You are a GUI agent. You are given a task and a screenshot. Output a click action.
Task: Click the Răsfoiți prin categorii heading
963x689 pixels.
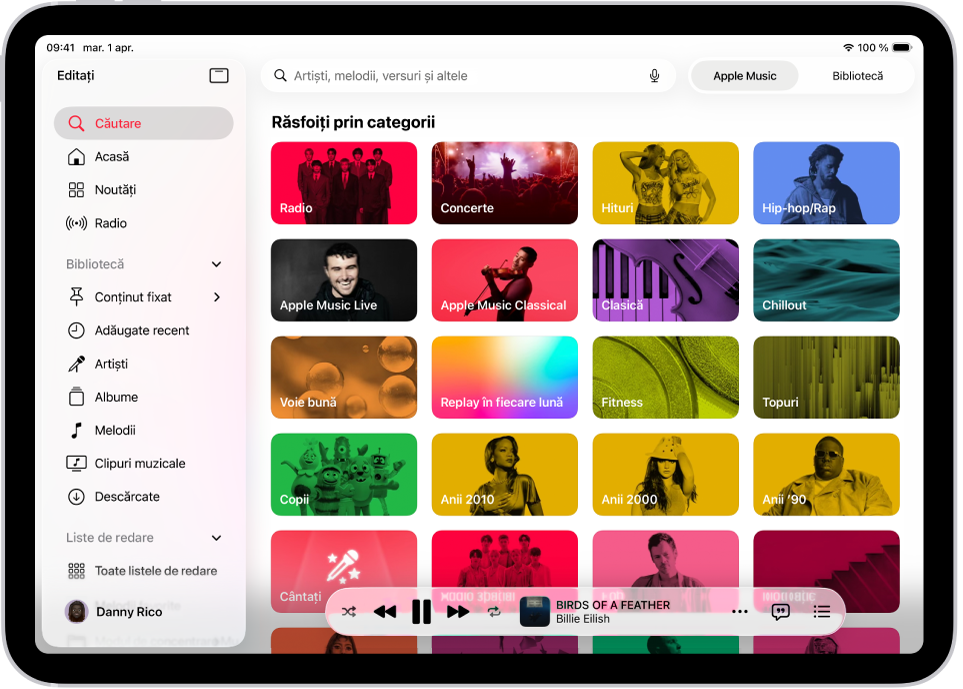click(353, 122)
